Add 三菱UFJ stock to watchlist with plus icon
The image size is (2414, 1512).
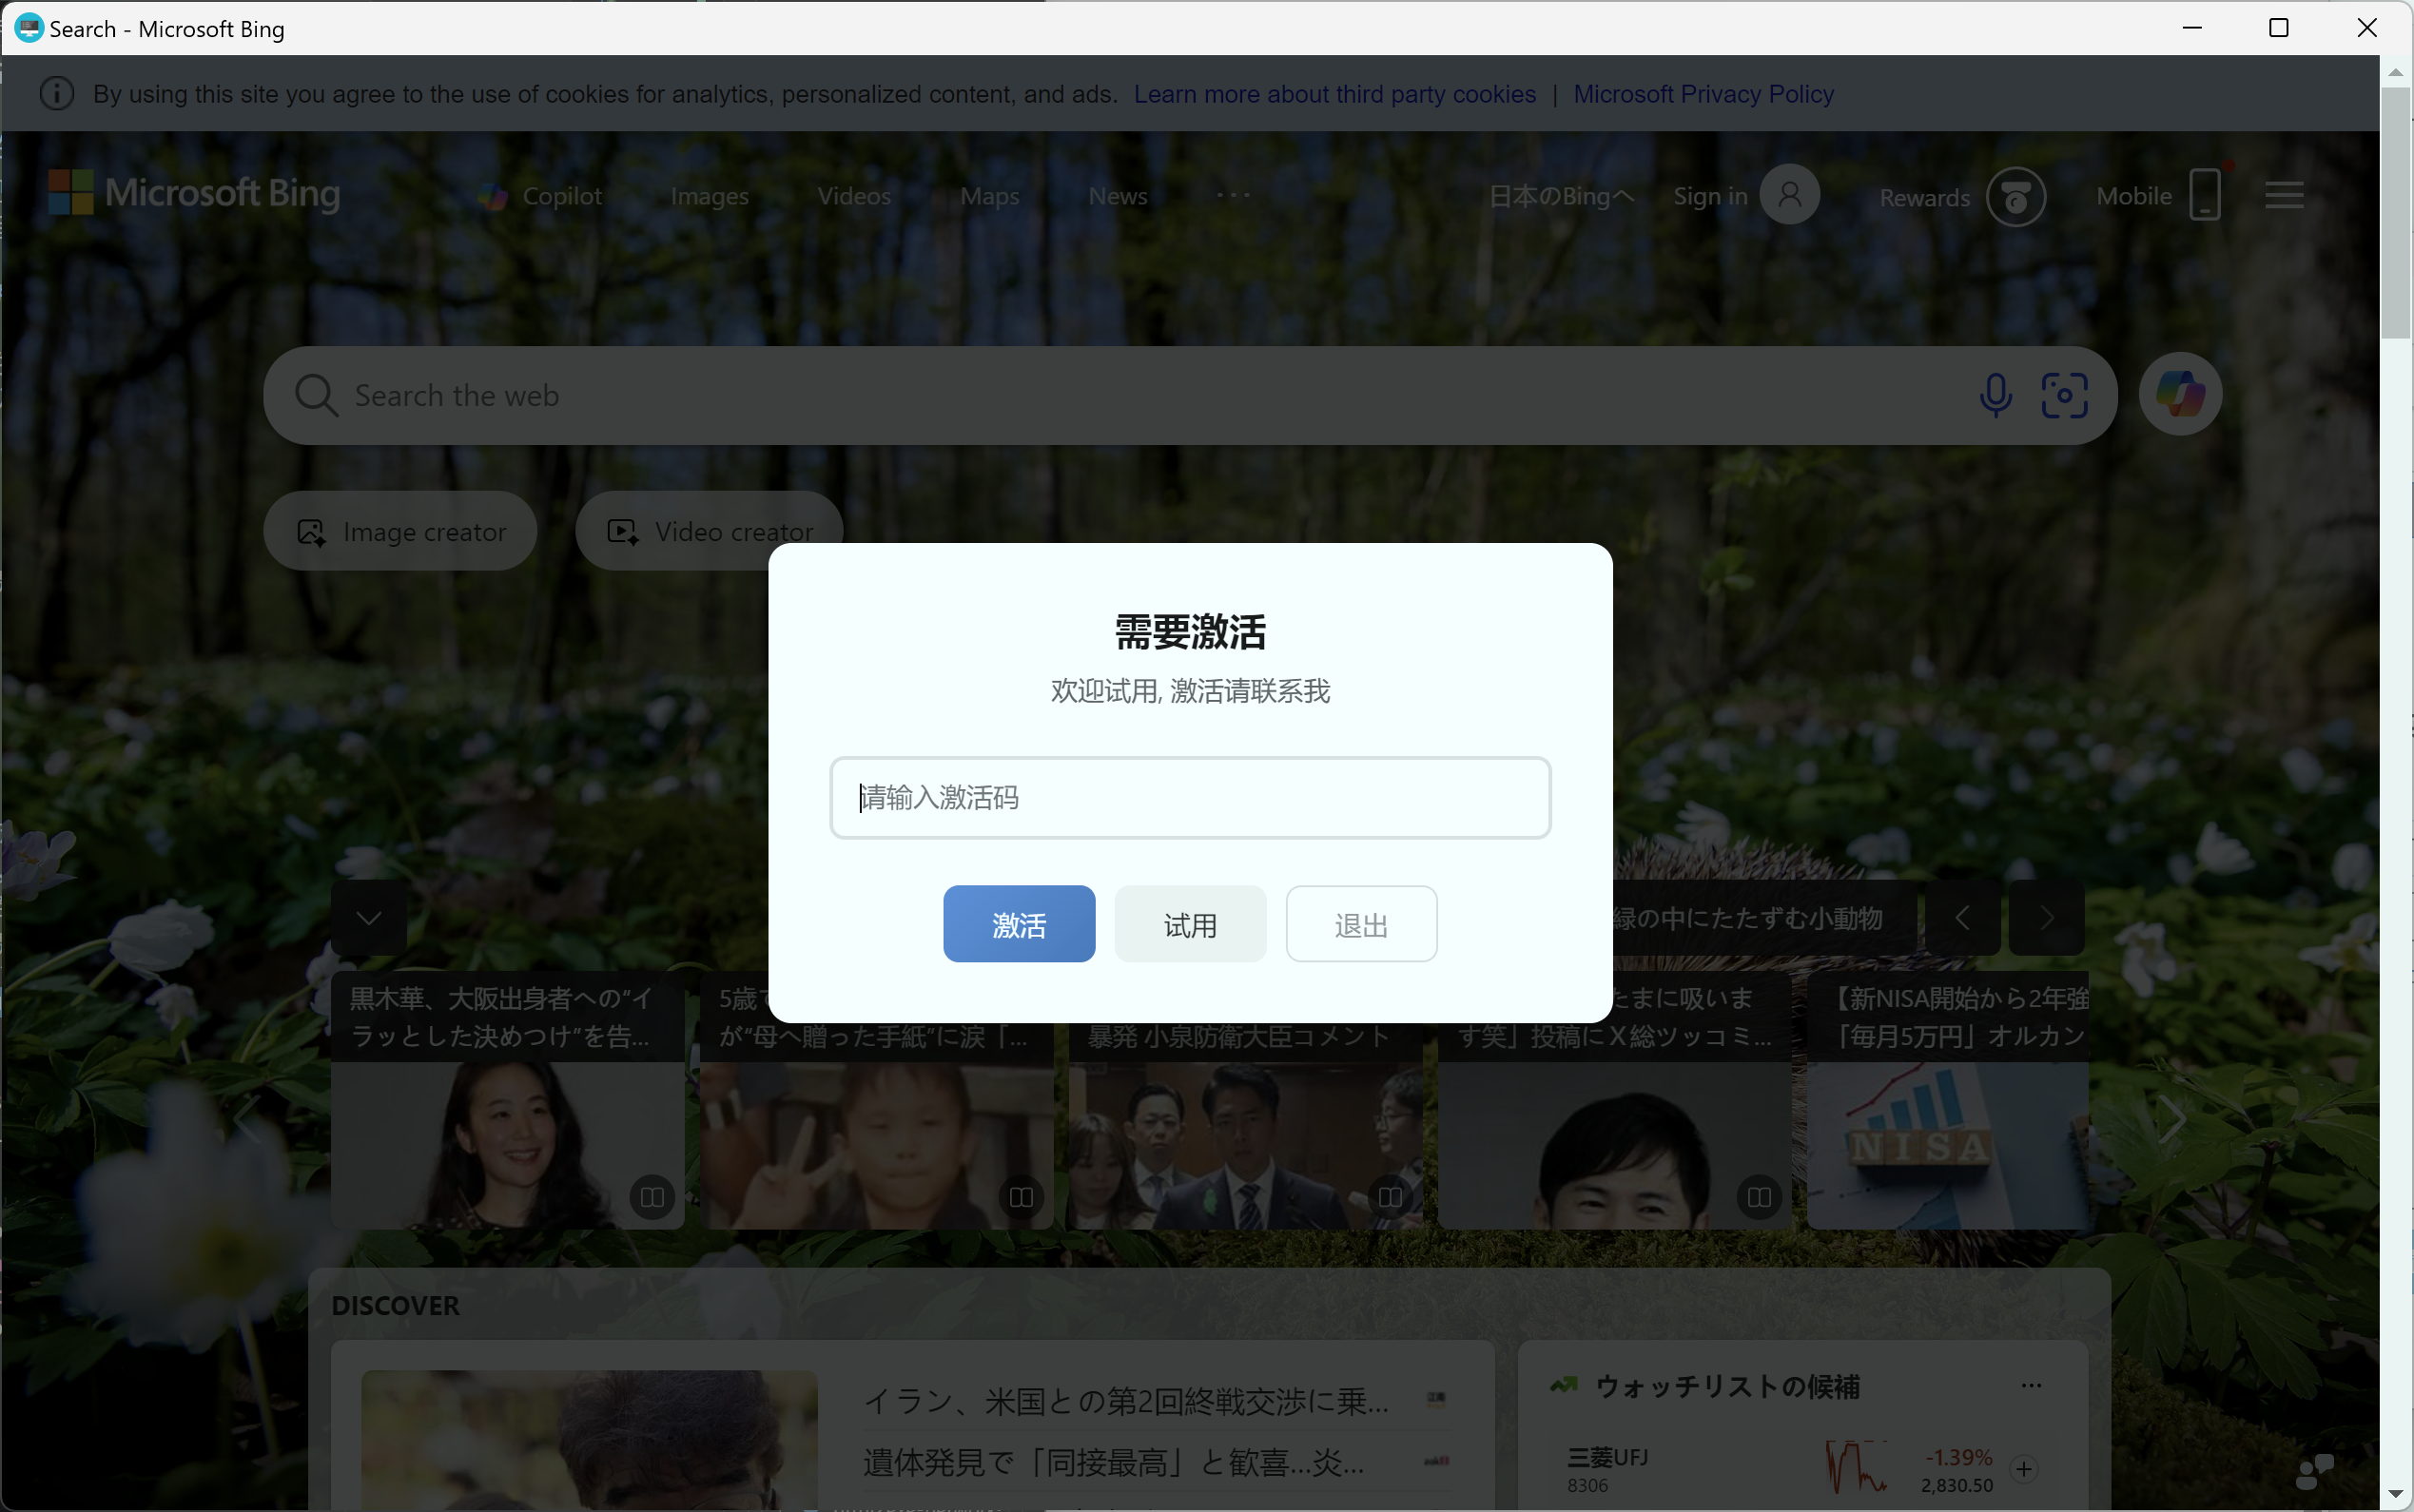tap(2026, 1469)
